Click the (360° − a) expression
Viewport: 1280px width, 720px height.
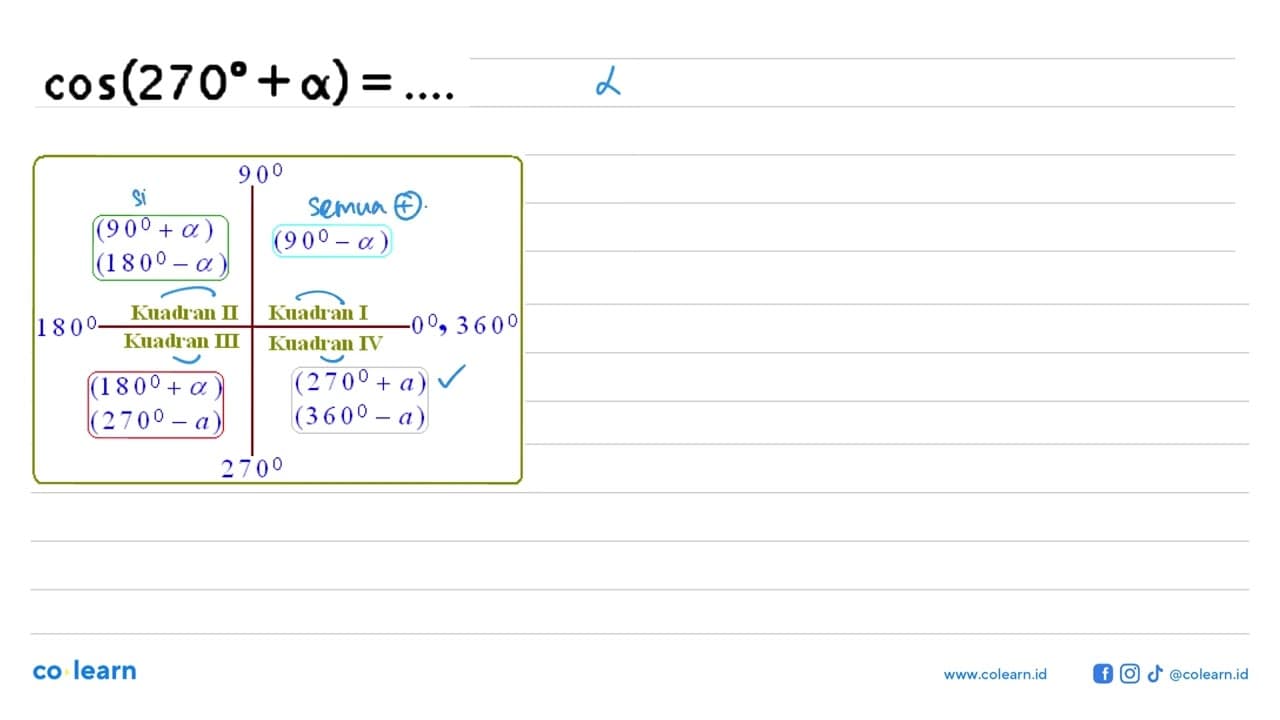click(360, 416)
